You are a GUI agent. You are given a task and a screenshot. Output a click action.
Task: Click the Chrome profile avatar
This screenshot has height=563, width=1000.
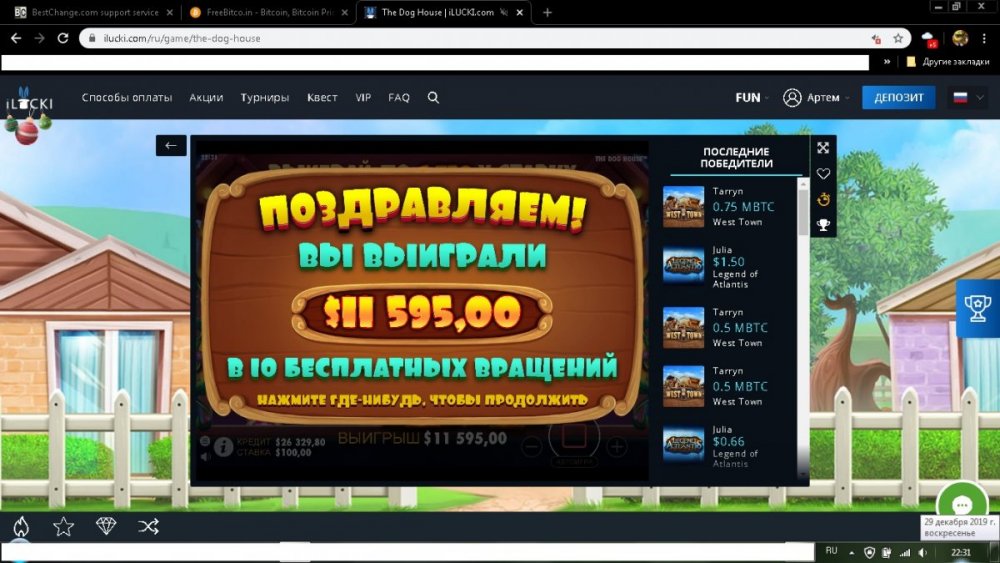960,38
